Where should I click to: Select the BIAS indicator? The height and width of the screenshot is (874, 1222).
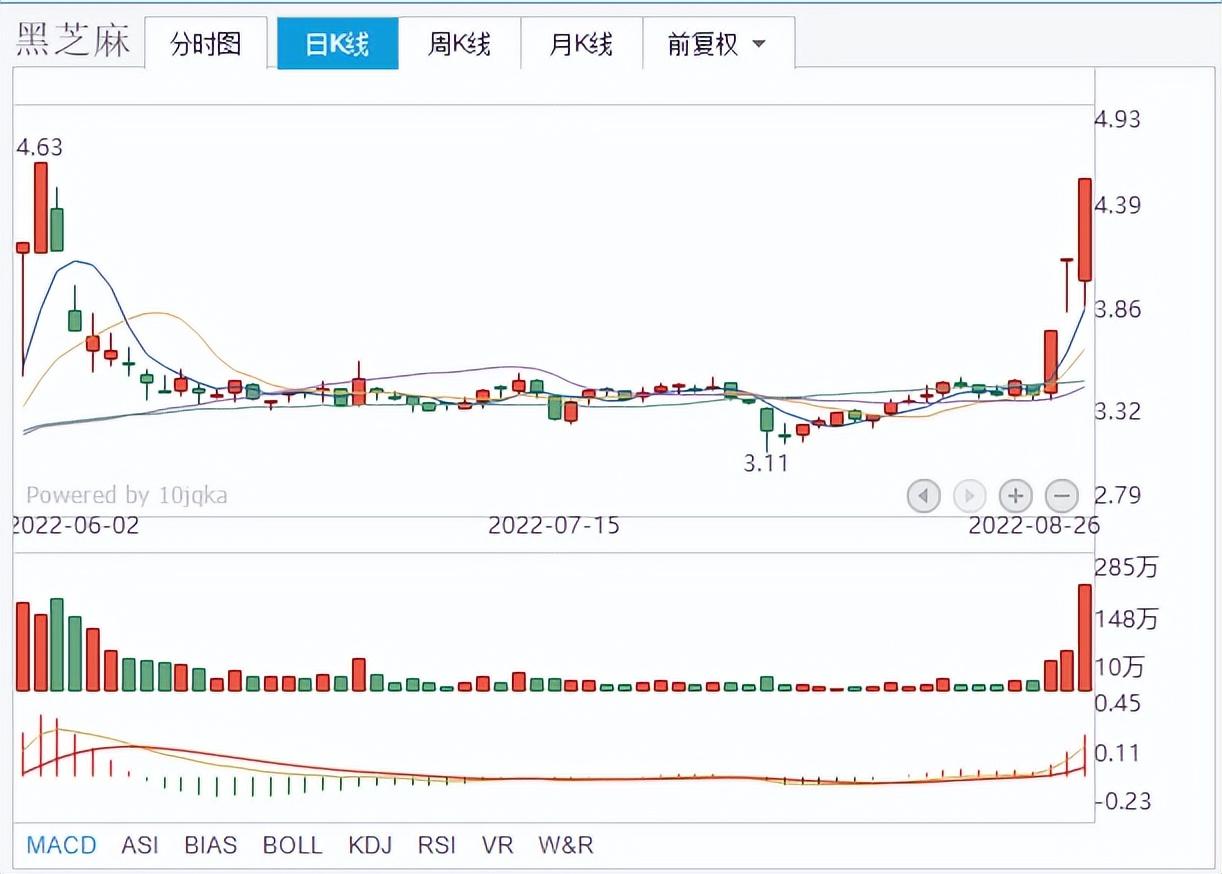[x=211, y=845]
